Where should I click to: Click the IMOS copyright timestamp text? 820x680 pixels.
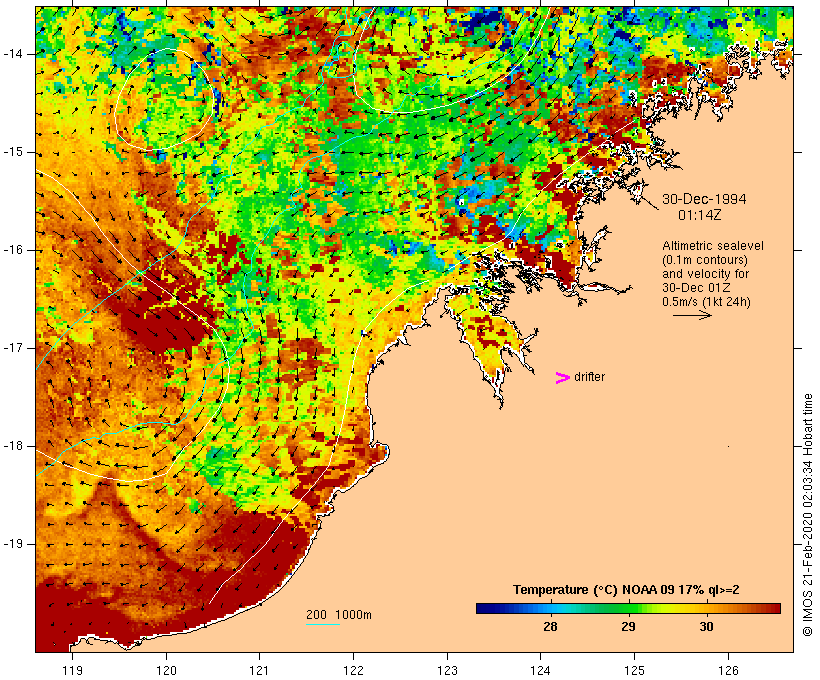(808, 515)
